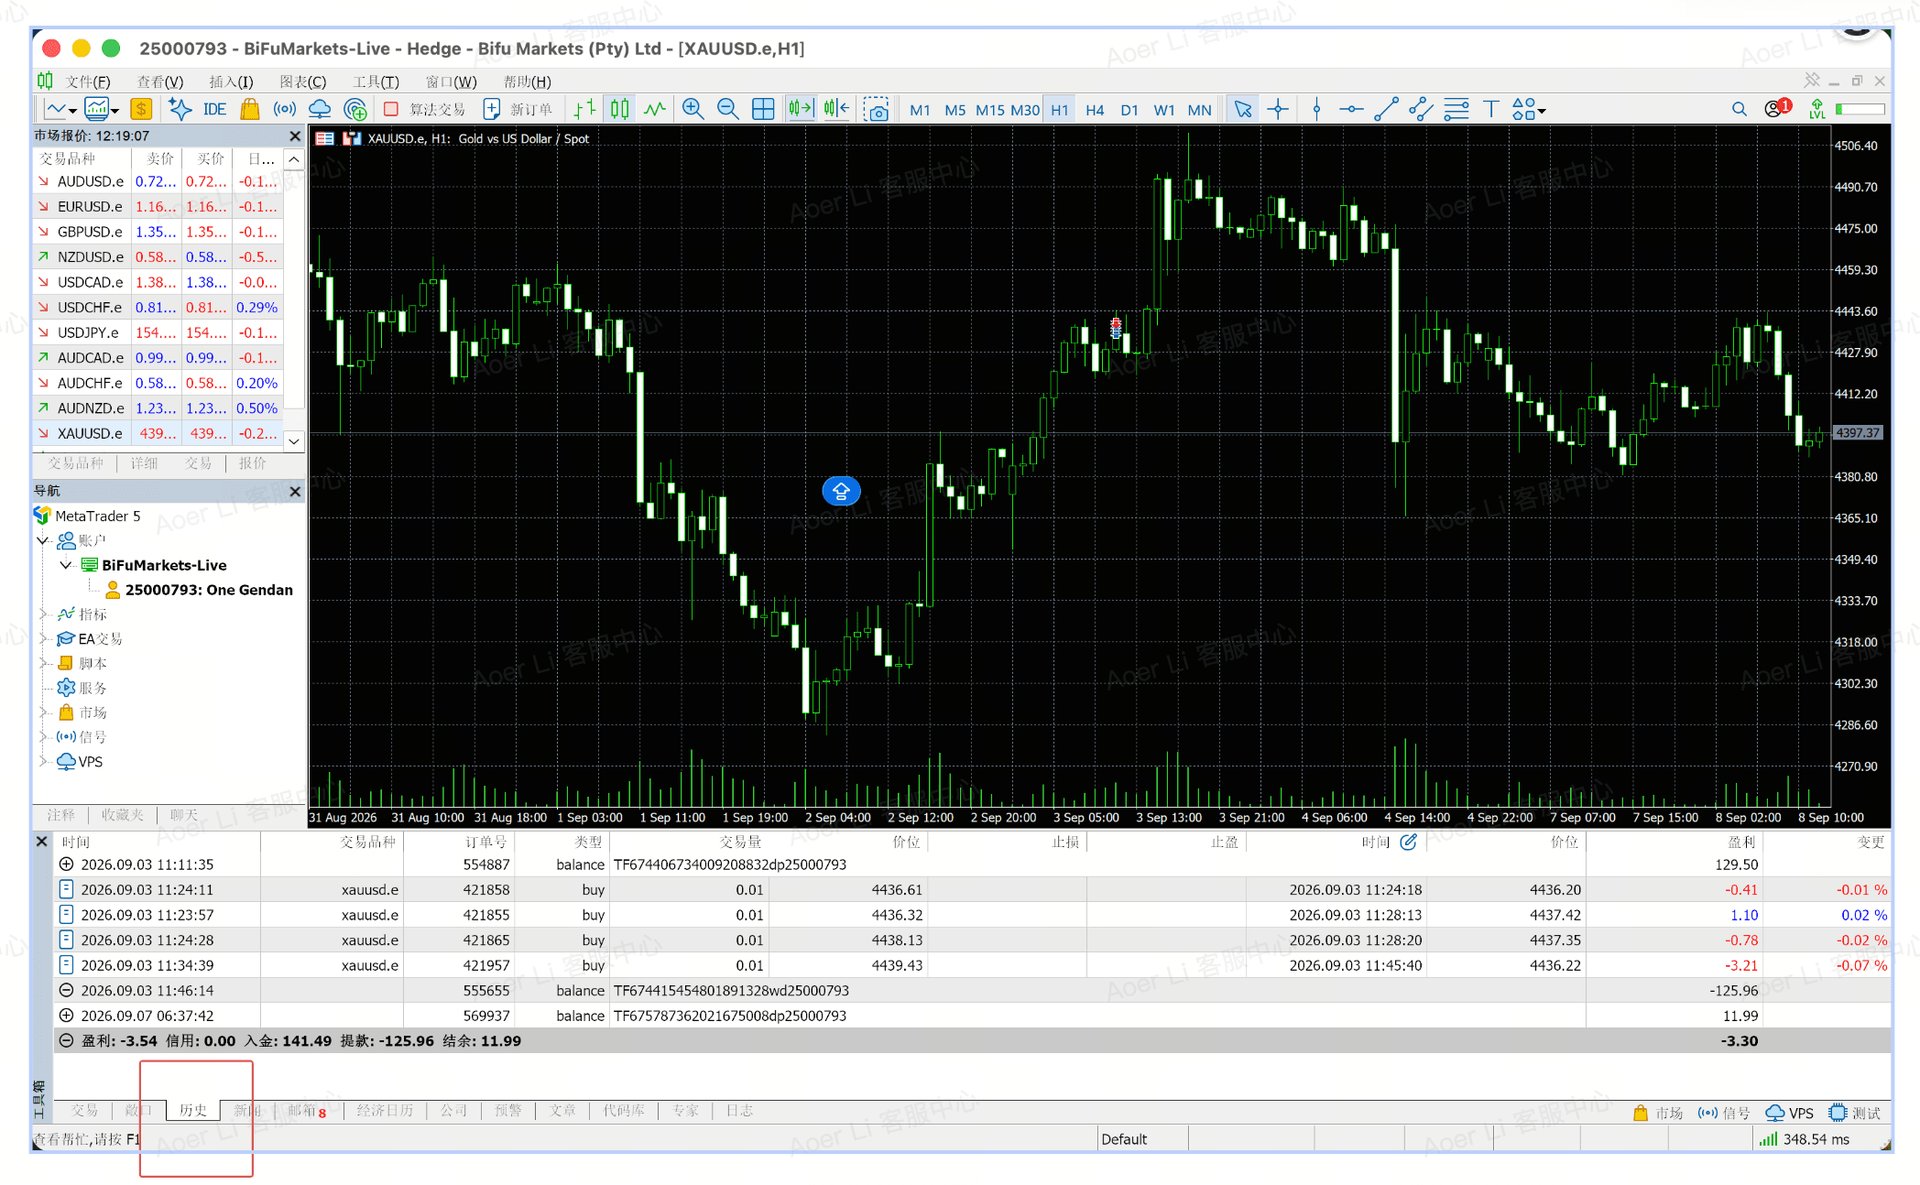Open the 图表(C) menu
Image resolution: width=1920 pixels, height=1185 pixels.
303,82
